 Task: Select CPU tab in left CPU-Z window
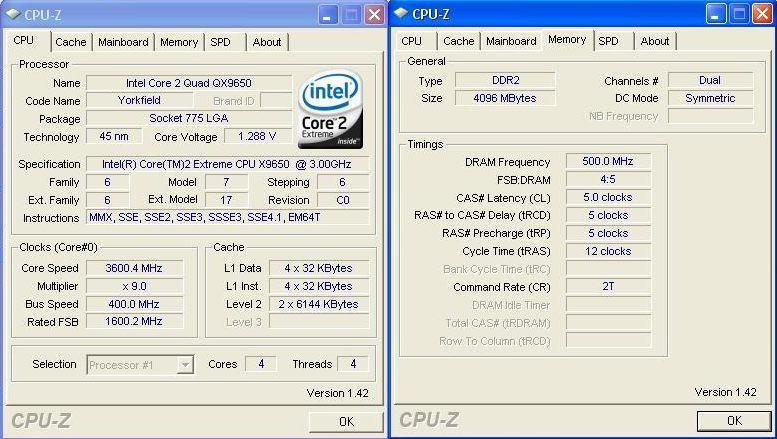pyautogui.click(x=24, y=40)
